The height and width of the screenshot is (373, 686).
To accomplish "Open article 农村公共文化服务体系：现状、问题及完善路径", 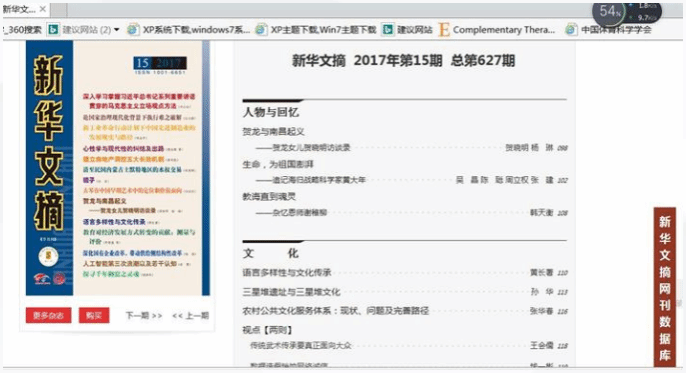I will pos(336,311).
